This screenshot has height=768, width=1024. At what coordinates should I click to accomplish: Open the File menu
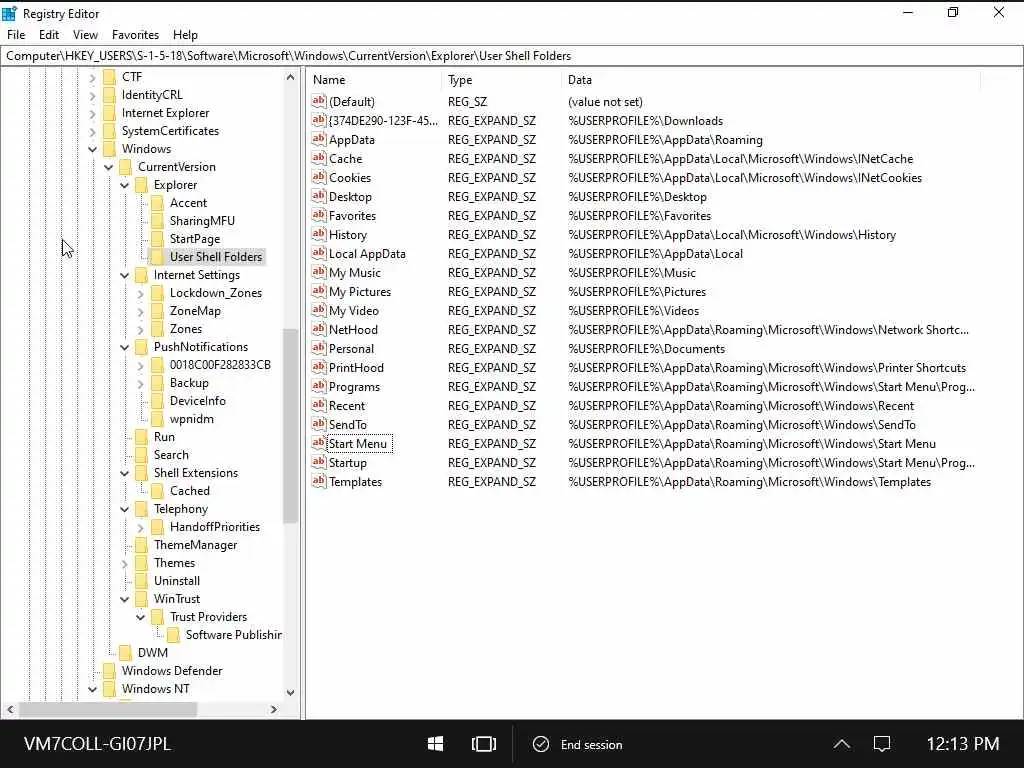tap(16, 35)
